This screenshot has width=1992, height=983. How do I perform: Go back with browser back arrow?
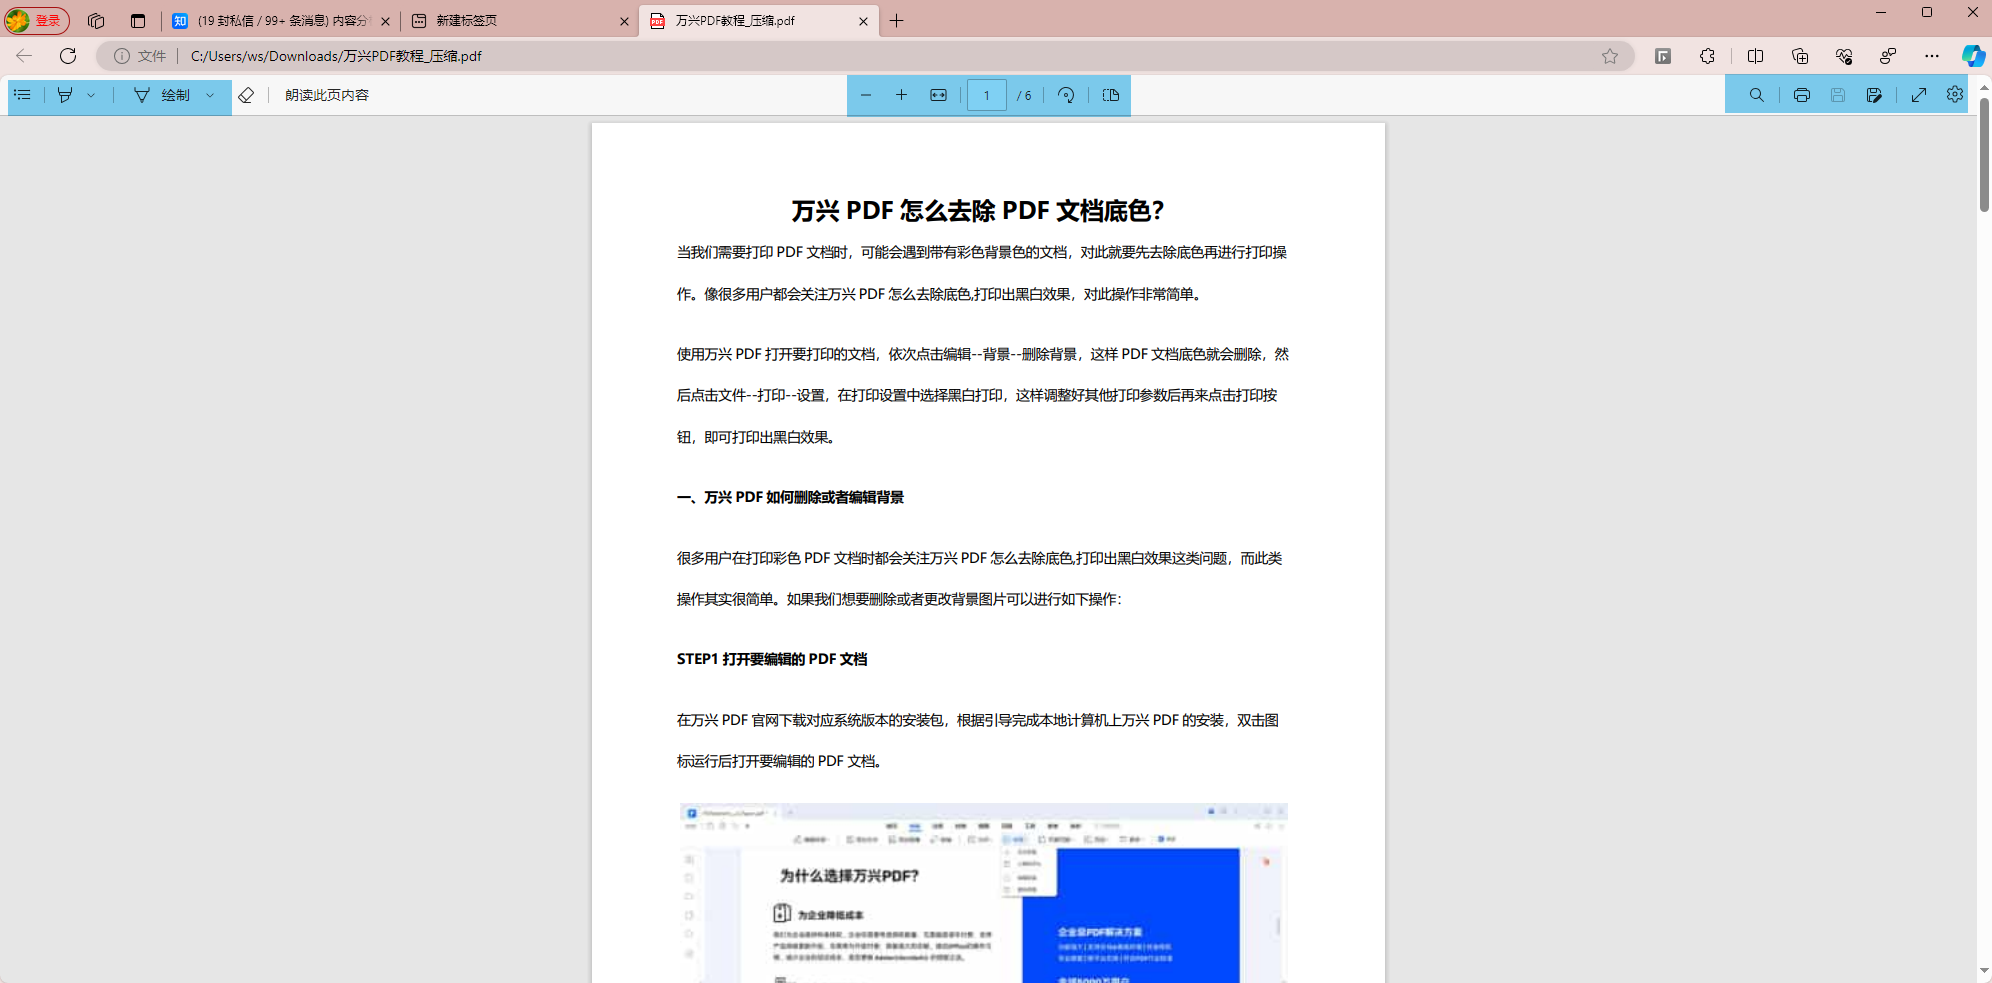24,56
